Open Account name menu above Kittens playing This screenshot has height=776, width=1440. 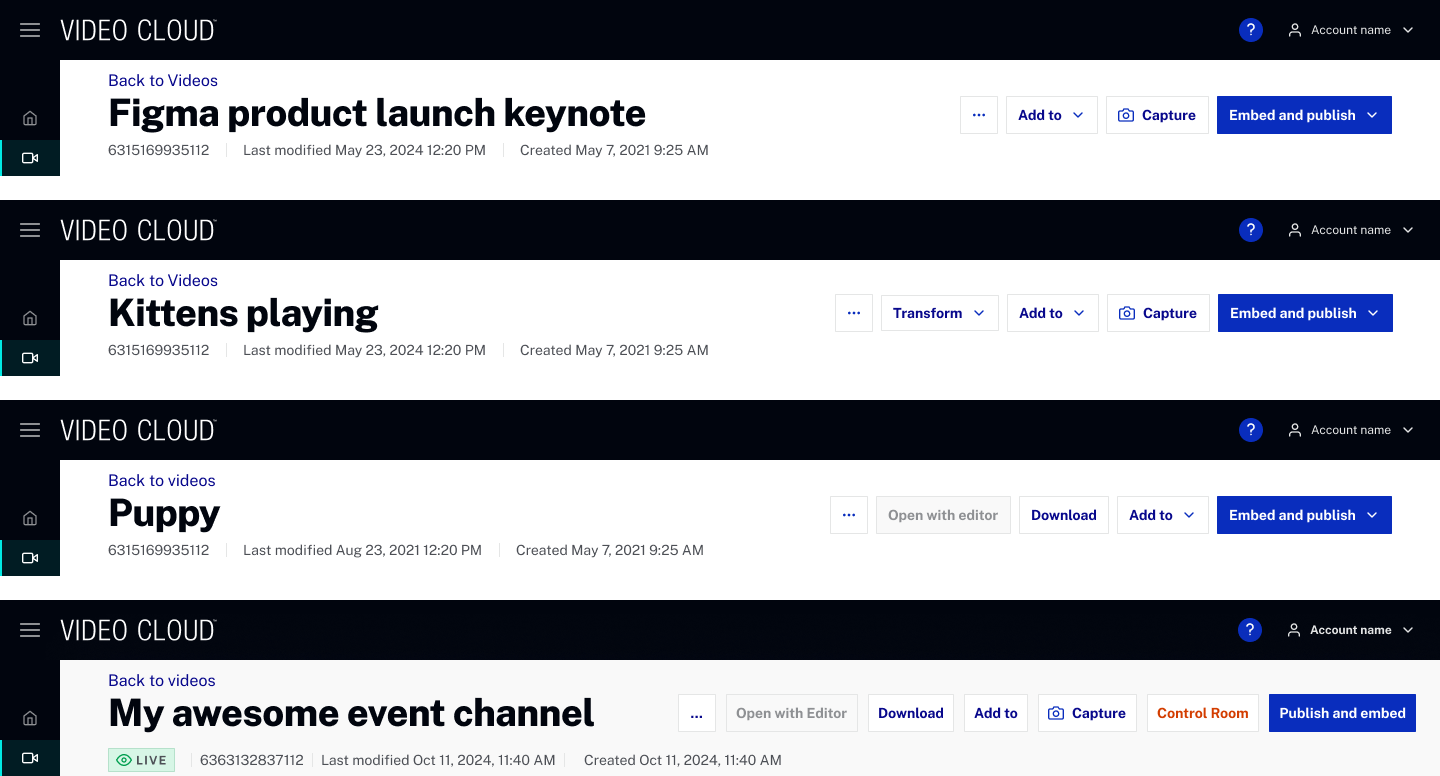1351,230
